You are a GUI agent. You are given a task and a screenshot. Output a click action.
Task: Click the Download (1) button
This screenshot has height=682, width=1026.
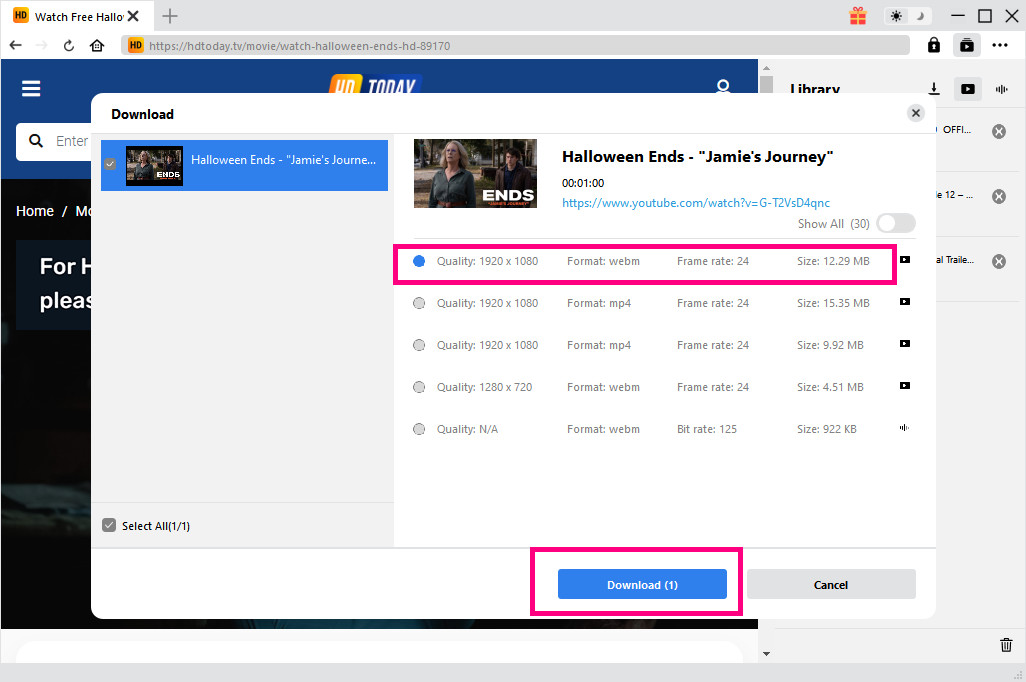642,585
